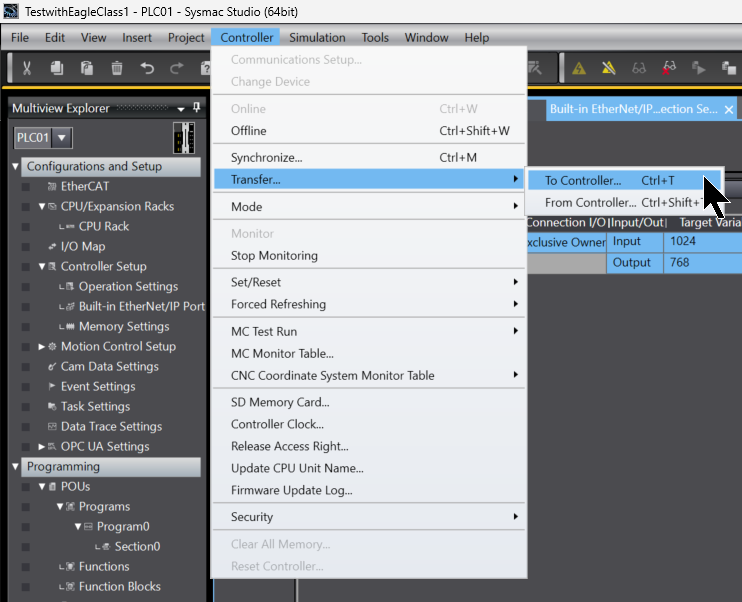Open the PLC01 controller dropdown
742x602 pixels.
[62, 138]
